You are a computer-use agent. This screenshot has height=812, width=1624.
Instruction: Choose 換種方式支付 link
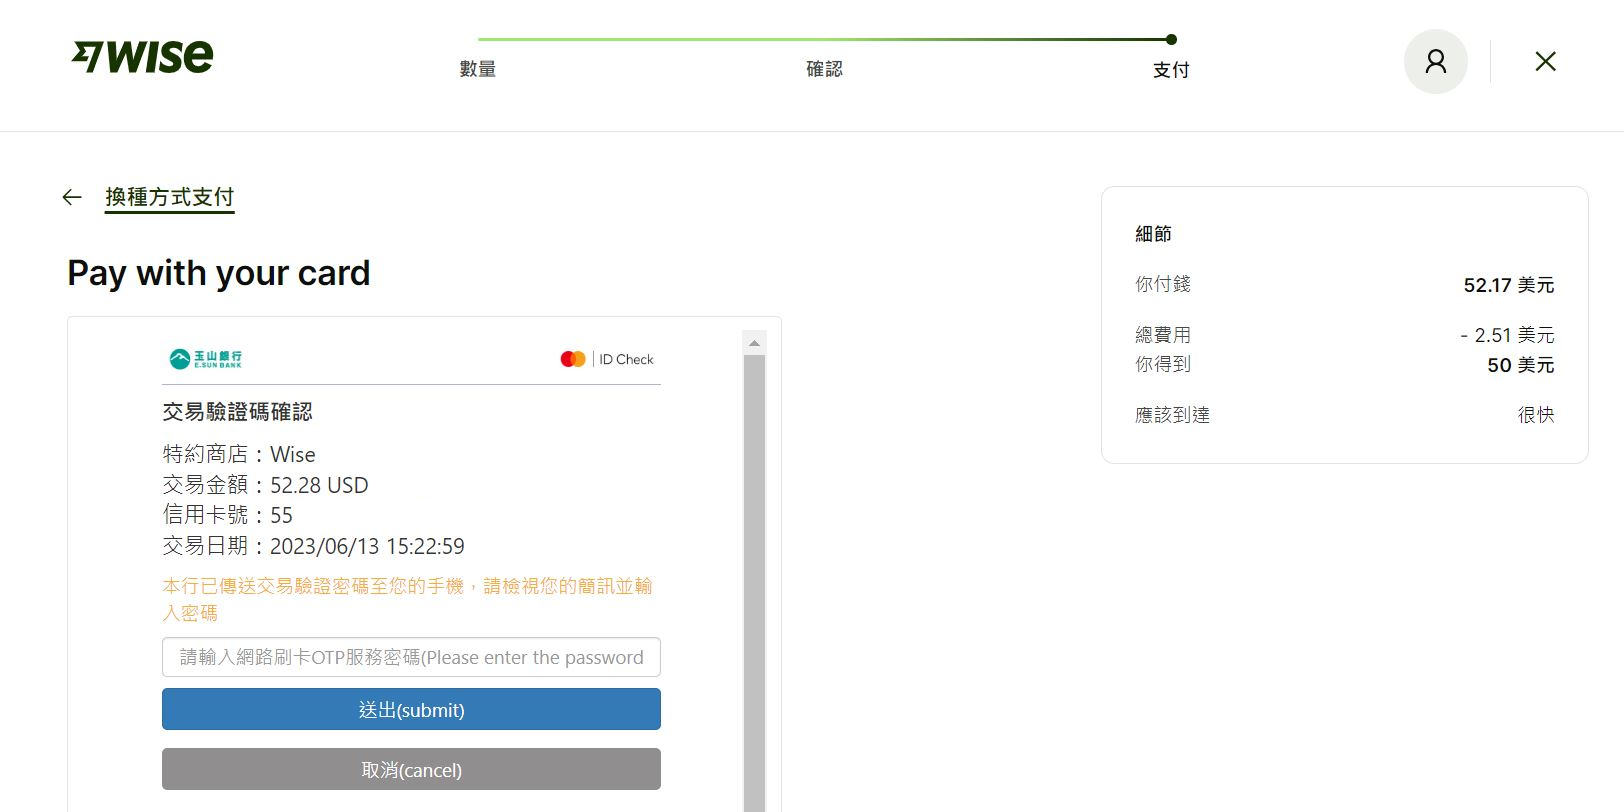[169, 197]
